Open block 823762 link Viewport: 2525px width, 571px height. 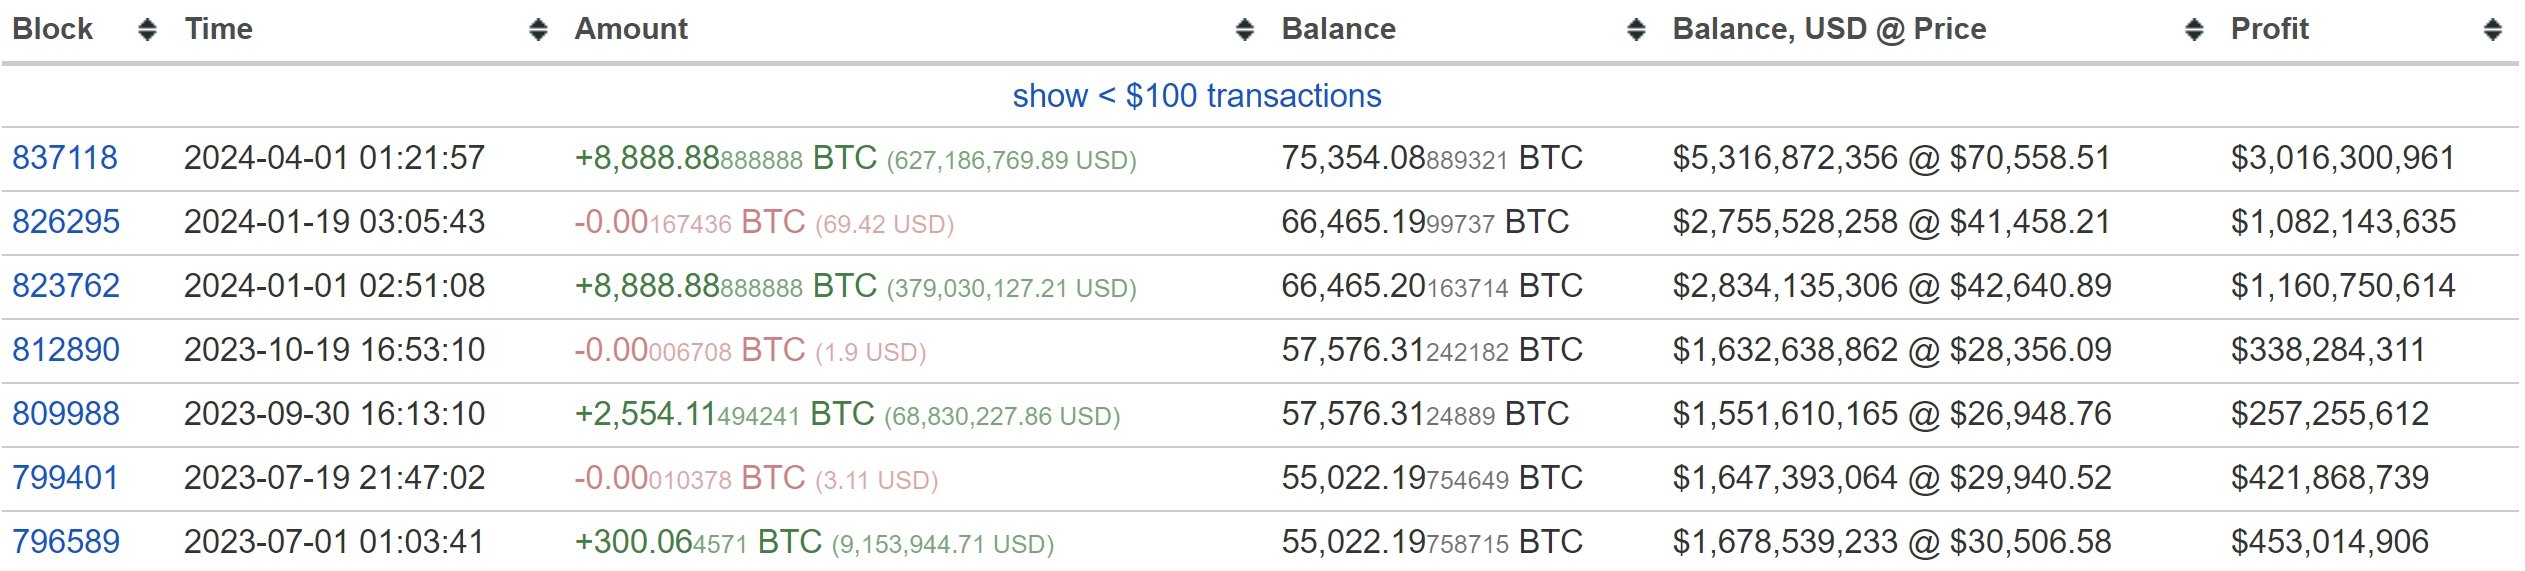pyautogui.click(x=66, y=286)
